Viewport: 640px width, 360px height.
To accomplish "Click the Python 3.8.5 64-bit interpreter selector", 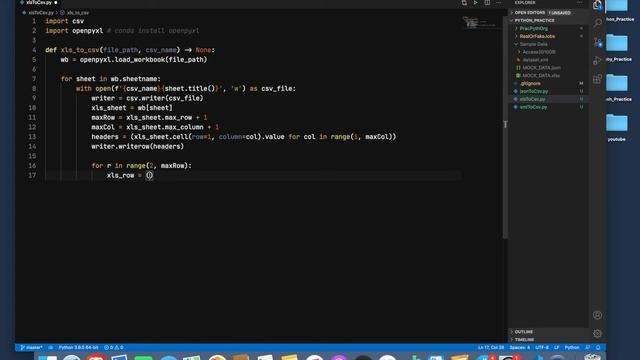I will [78, 347].
